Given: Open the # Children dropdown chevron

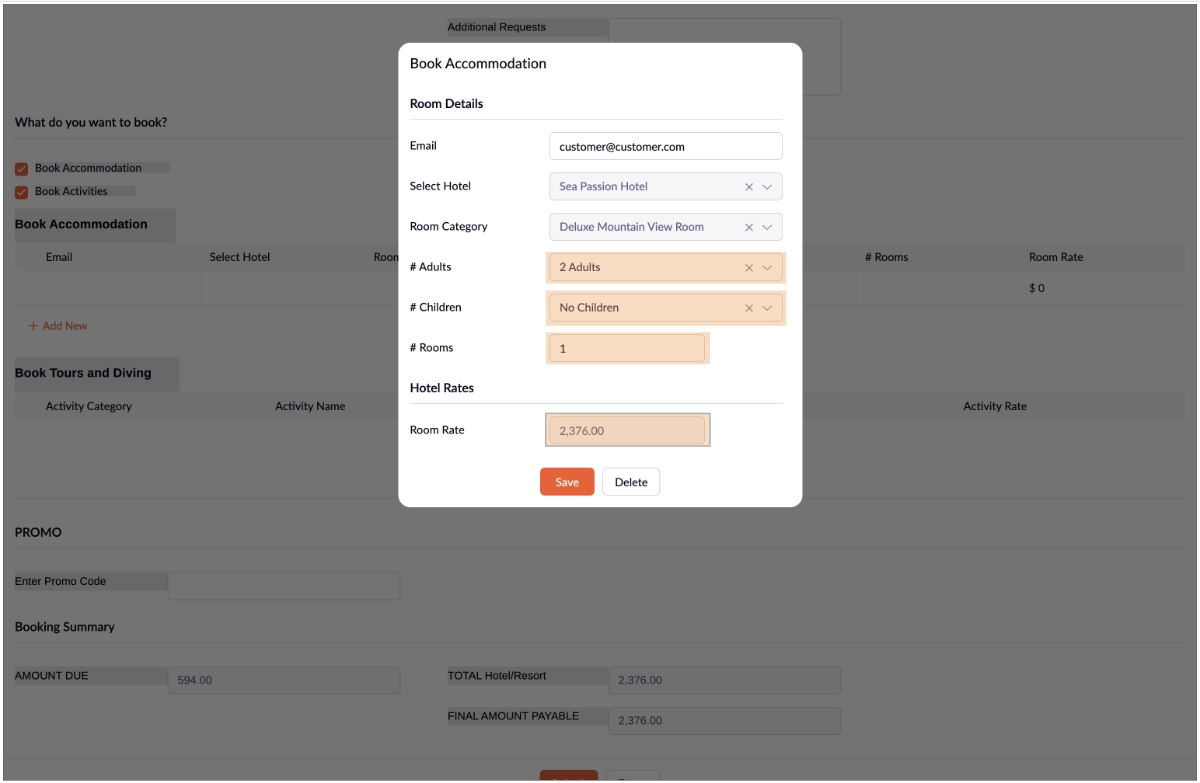Looking at the screenshot, I should pos(768,308).
